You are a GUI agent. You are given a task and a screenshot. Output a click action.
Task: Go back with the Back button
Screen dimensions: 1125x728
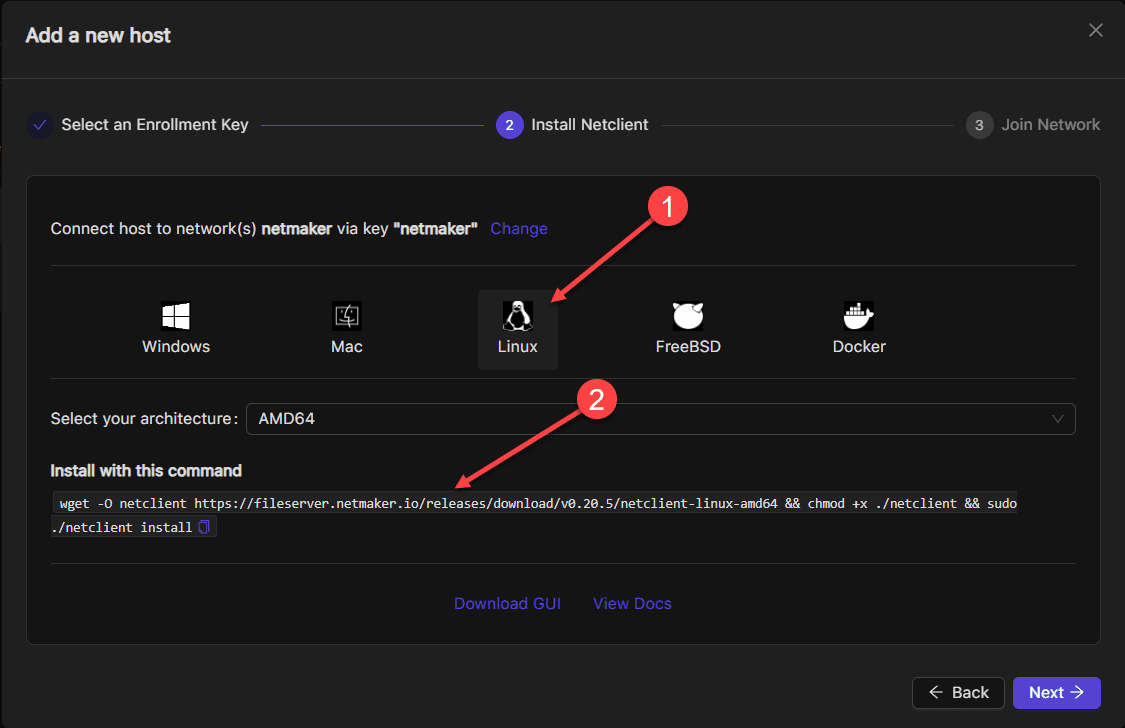958,693
